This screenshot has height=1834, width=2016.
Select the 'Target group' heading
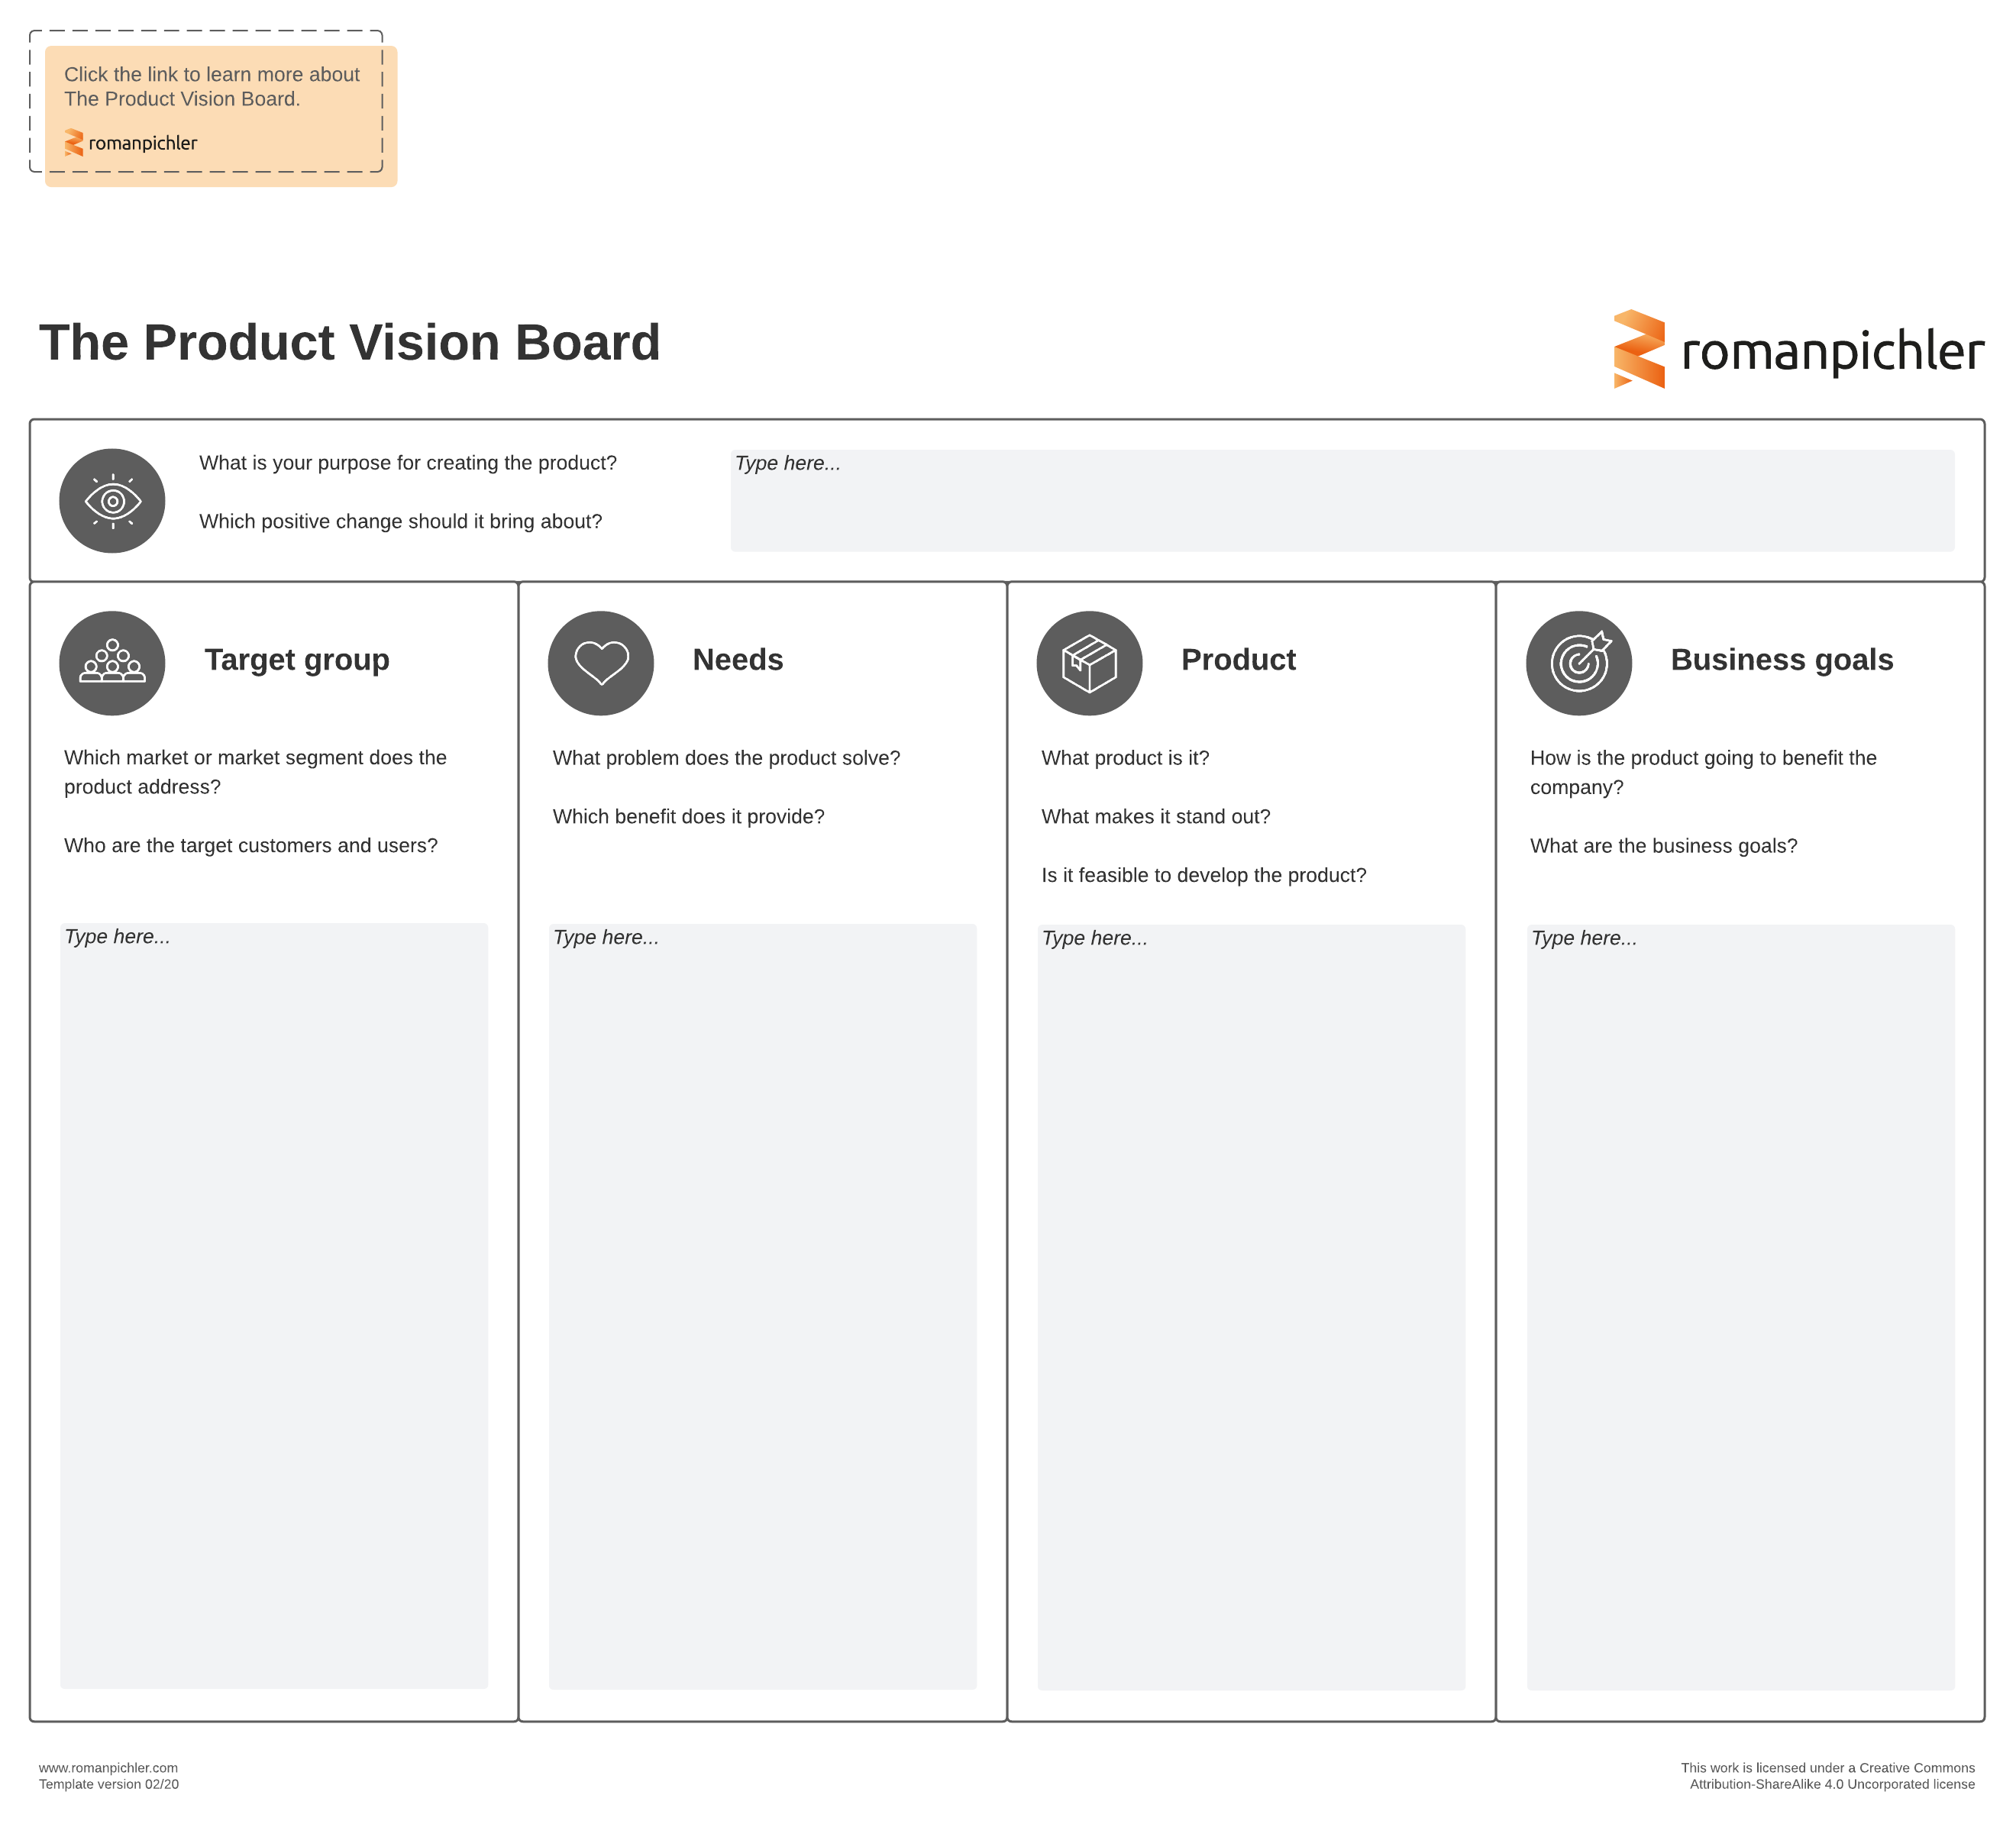pyautogui.click(x=297, y=659)
